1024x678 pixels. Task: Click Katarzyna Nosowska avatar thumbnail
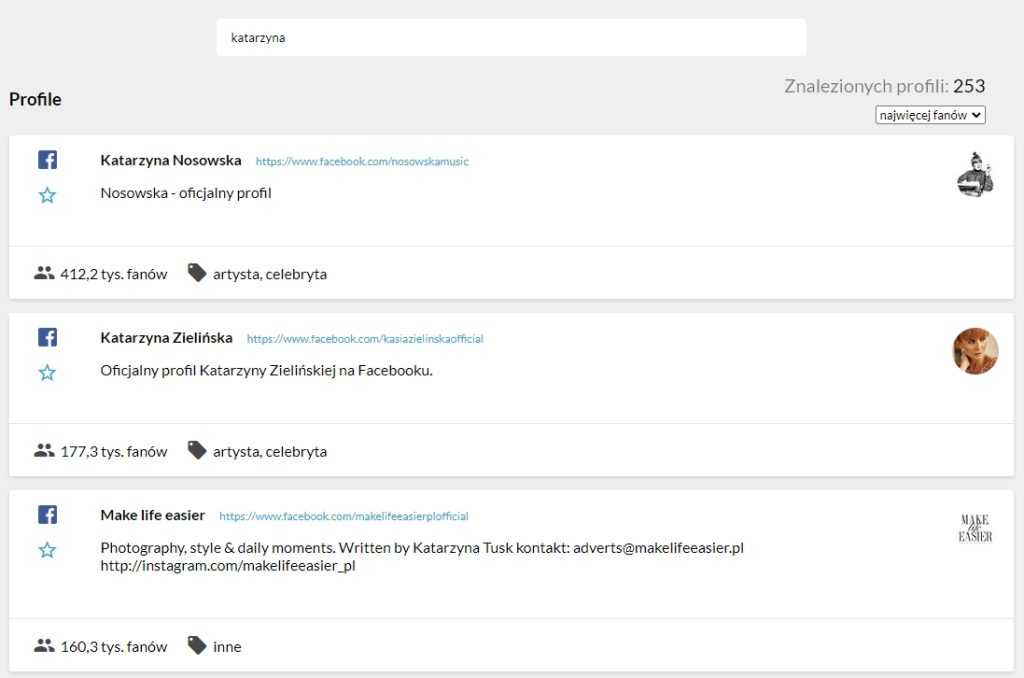(975, 174)
